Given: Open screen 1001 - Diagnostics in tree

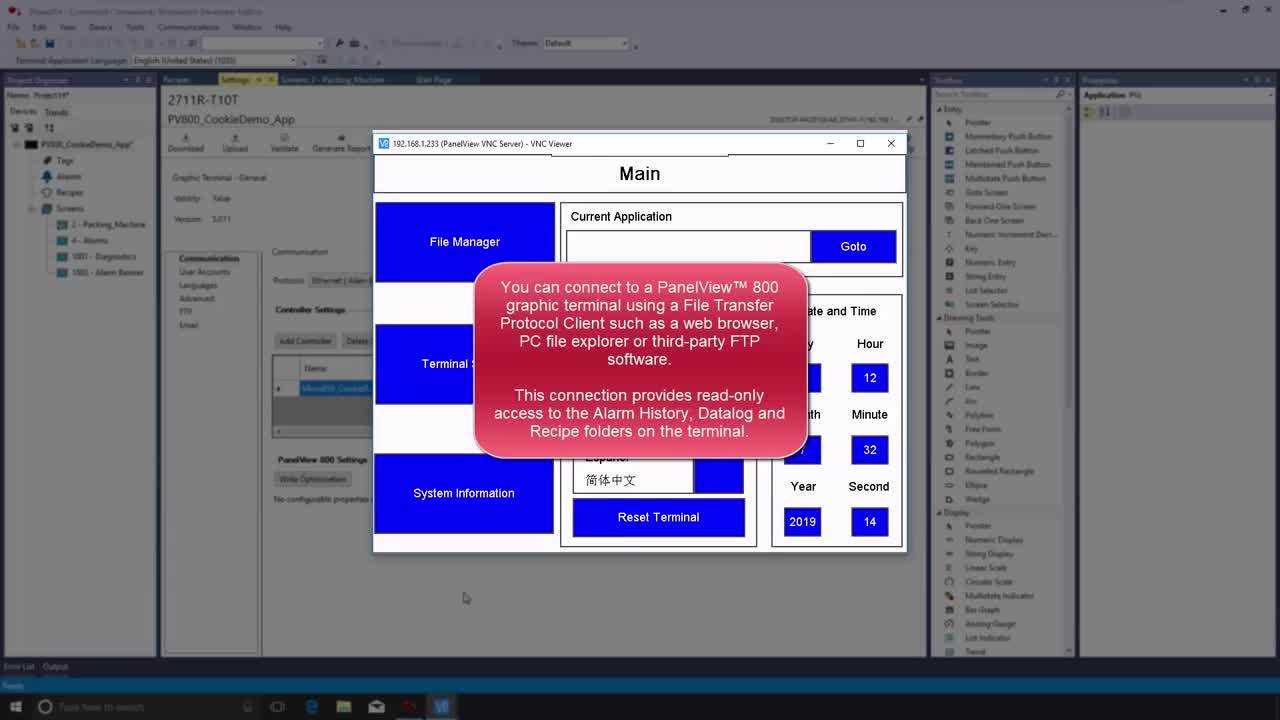Looking at the screenshot, I should [103, 256].
